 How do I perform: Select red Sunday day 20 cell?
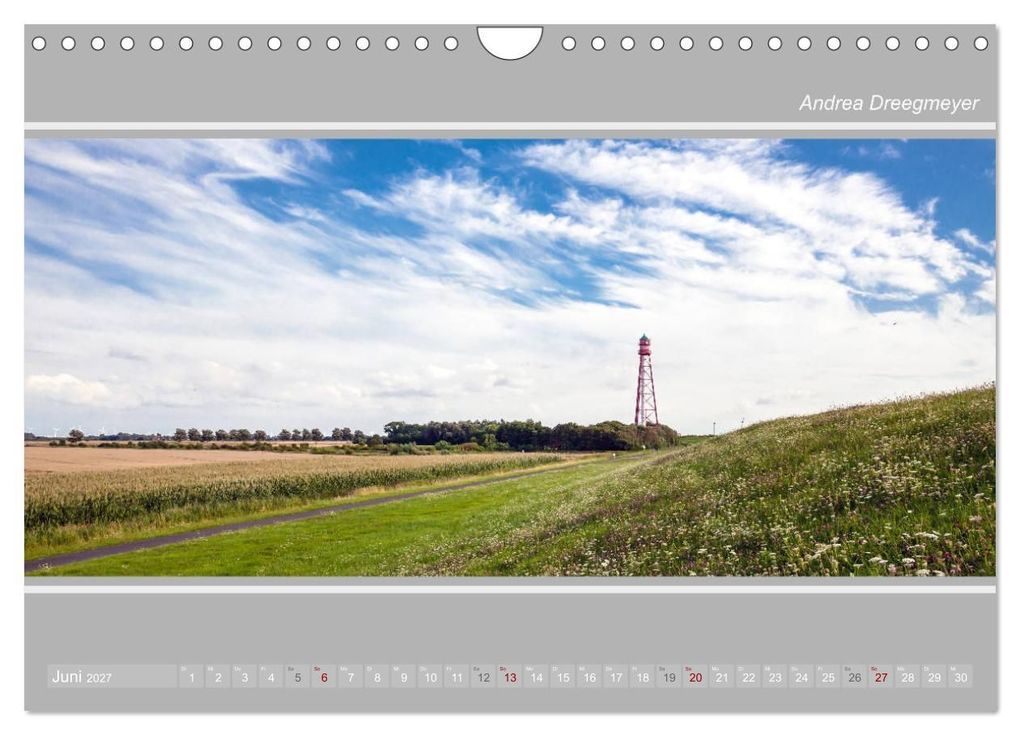pyautogui.click(x=695, y=676)
